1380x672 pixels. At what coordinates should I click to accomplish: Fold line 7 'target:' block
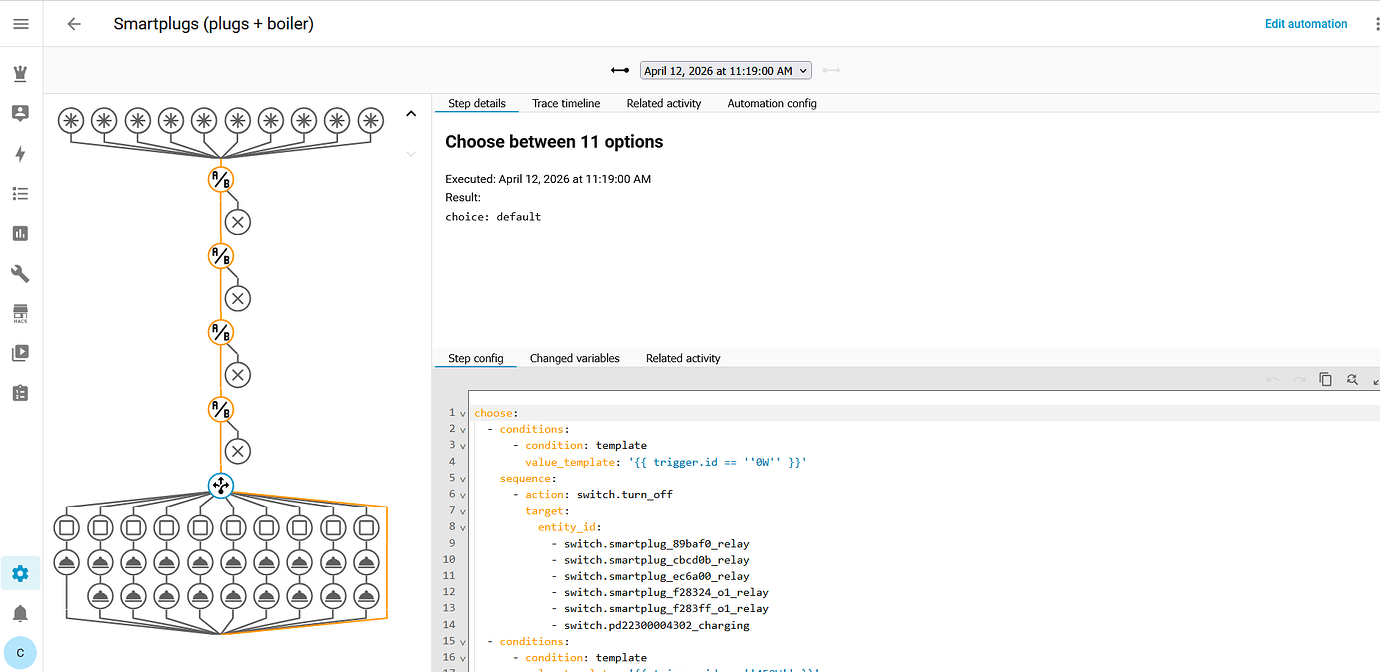coord(463,511)
